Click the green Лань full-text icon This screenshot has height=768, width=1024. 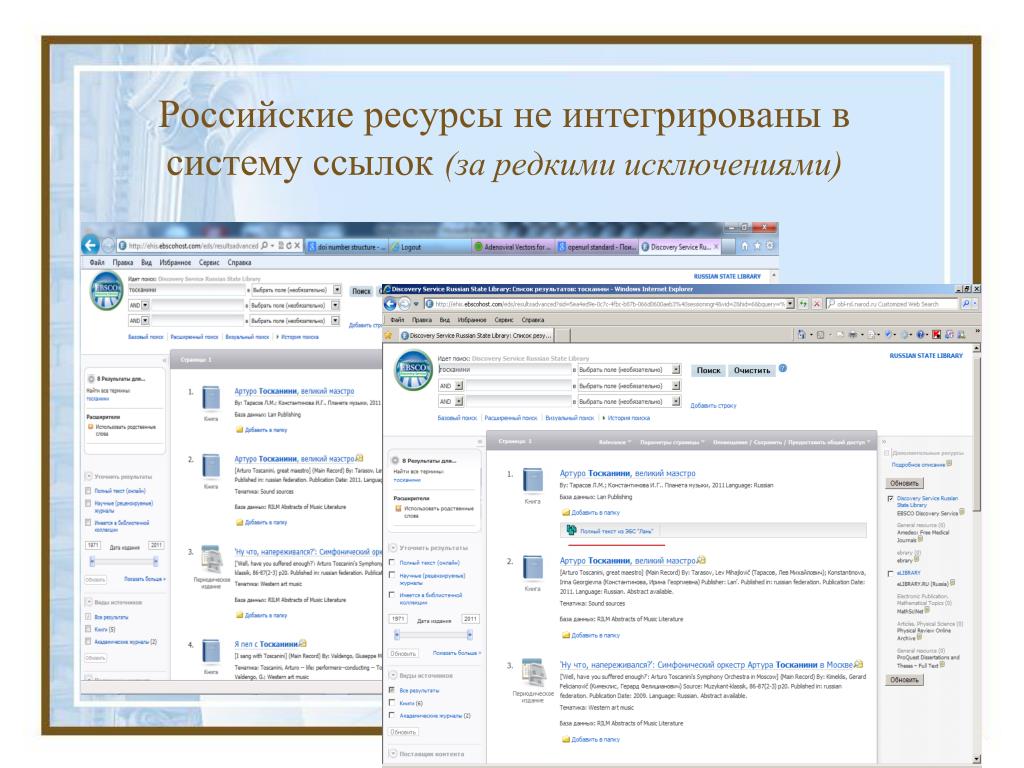[571, 530]
